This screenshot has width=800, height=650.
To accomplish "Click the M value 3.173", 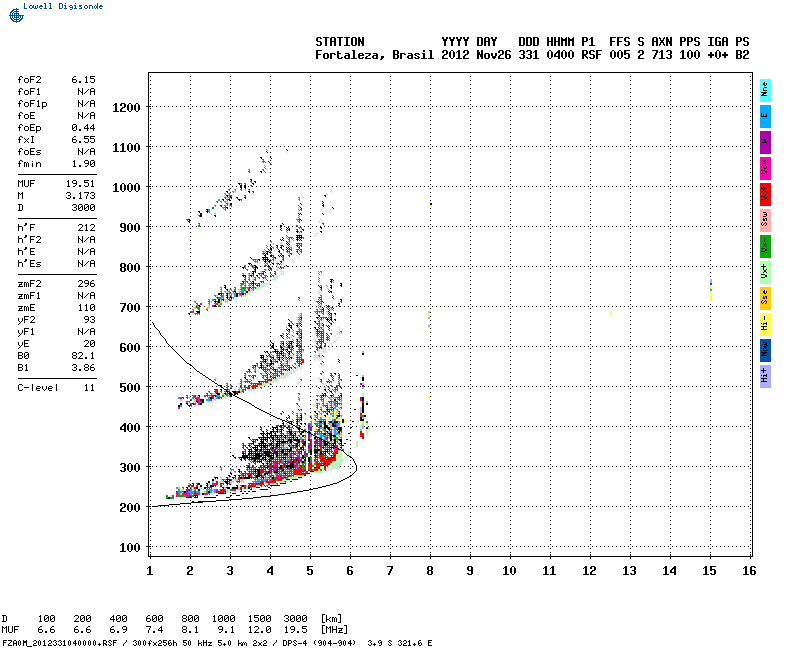I will point(80,196).
